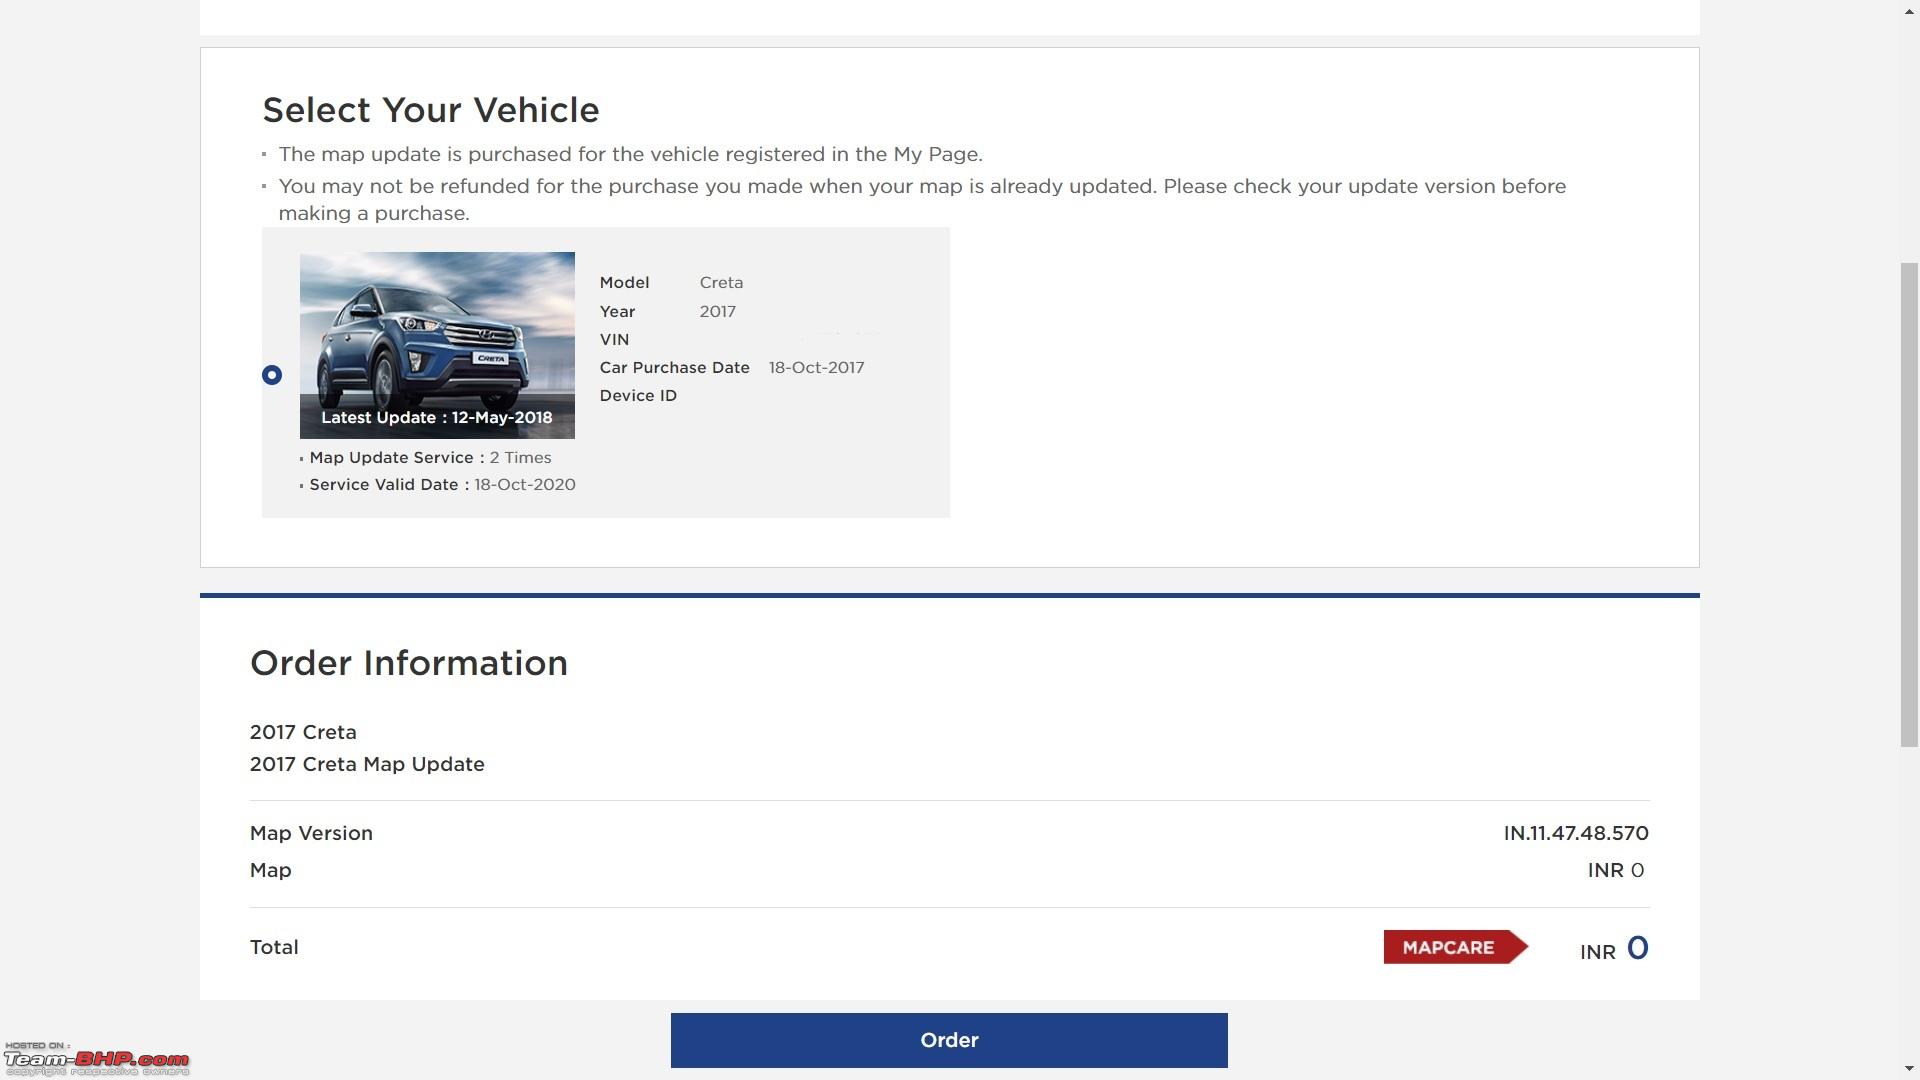
Task: Click the 'Order Information' heading
Action: (409, 663)
